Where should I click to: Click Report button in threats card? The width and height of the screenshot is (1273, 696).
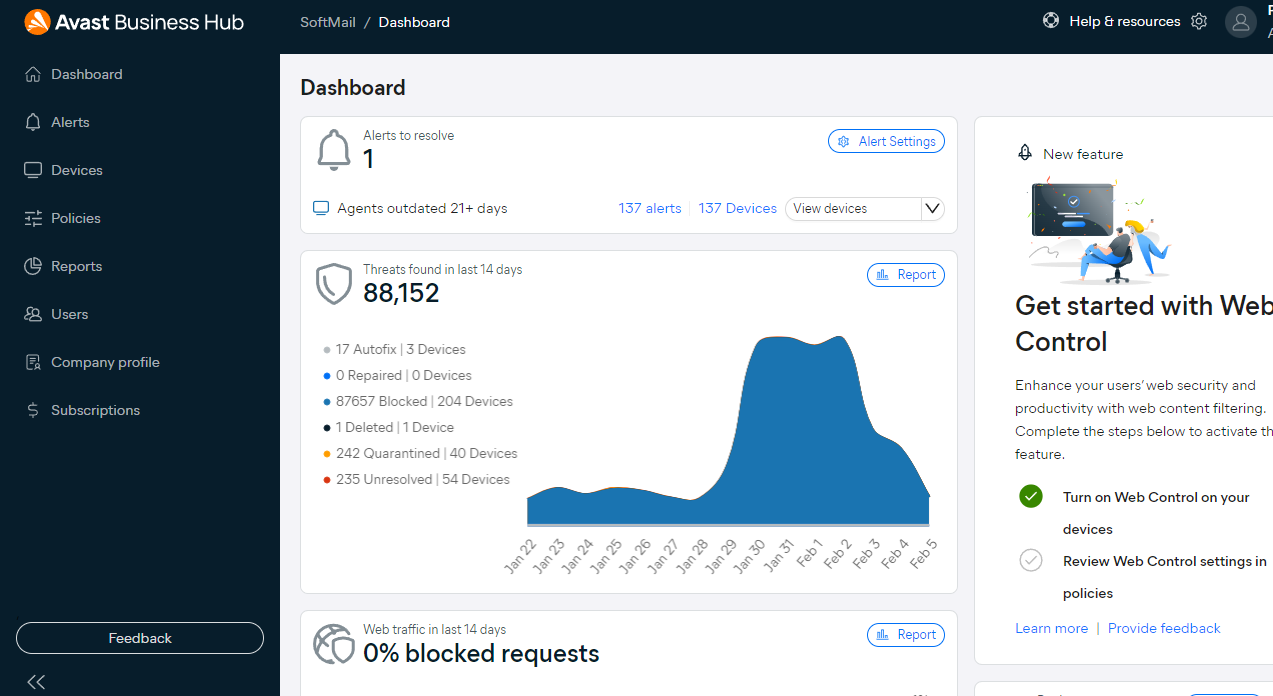[906, 274]
